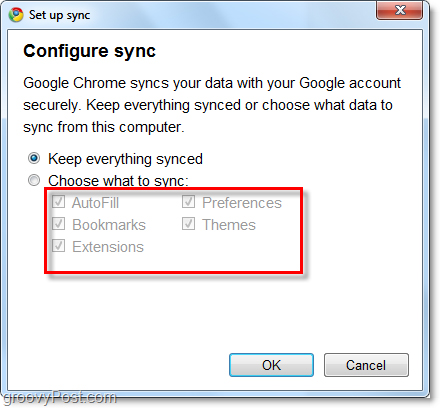Click the sync description paragraph
The width and height of the screenshot is (440, 408).
[212, 105]
